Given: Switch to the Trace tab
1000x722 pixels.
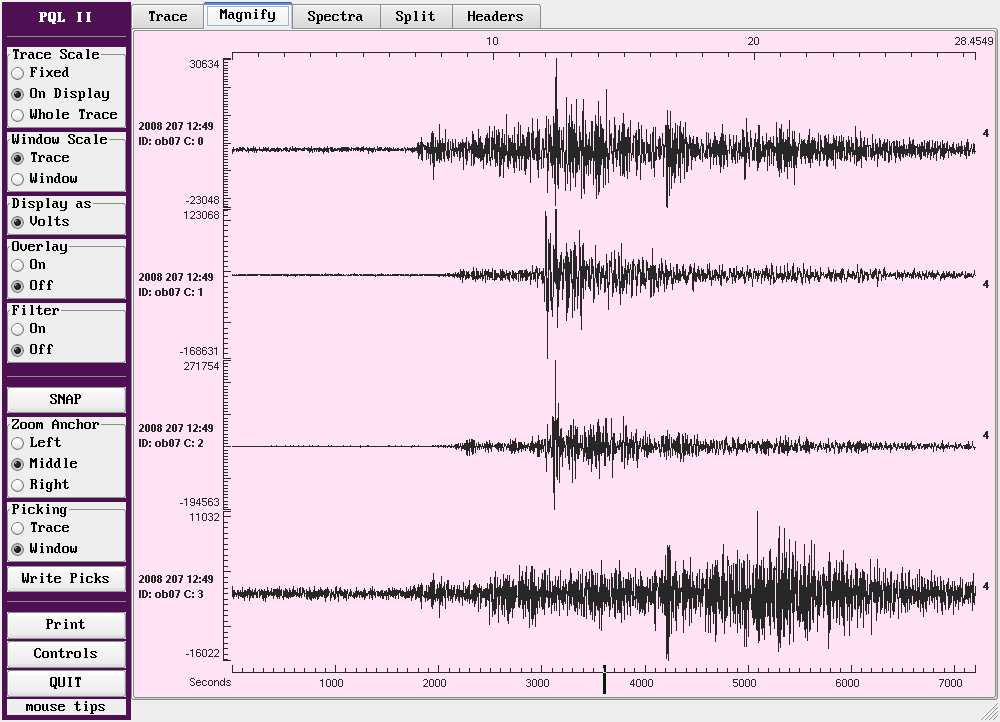Looking at the screenshot, I should 167,16.
